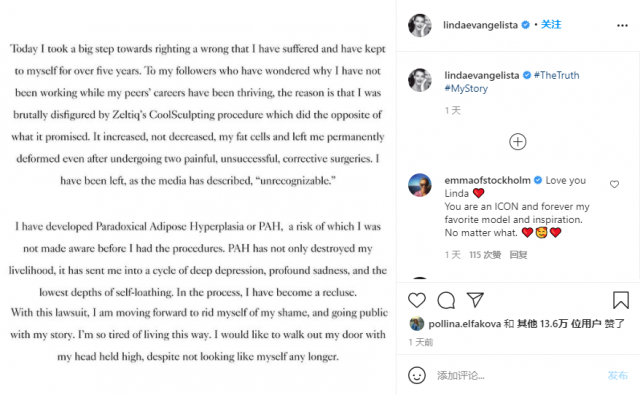640x395 pixels.
Task: Save the post with the bookmark icon
Action: click(620, 300)
